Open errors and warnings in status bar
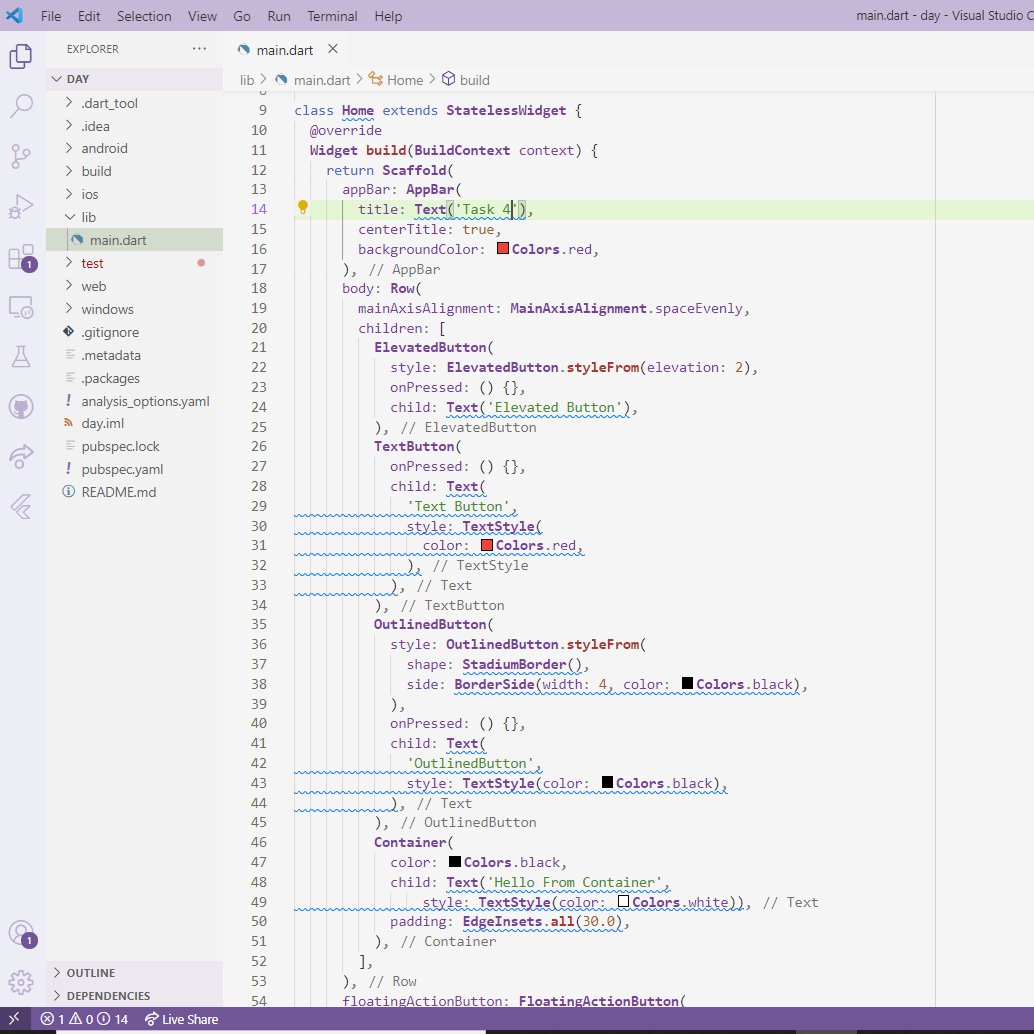 point(84,1019)
